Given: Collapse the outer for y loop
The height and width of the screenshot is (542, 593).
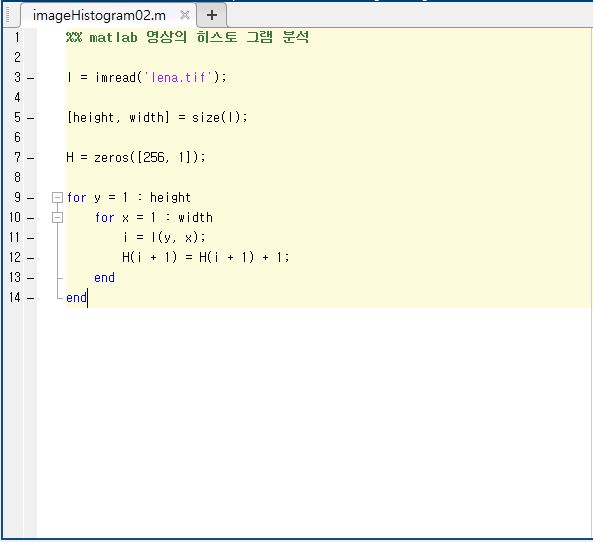Looking at the screenshot, I should pos(57,197).
